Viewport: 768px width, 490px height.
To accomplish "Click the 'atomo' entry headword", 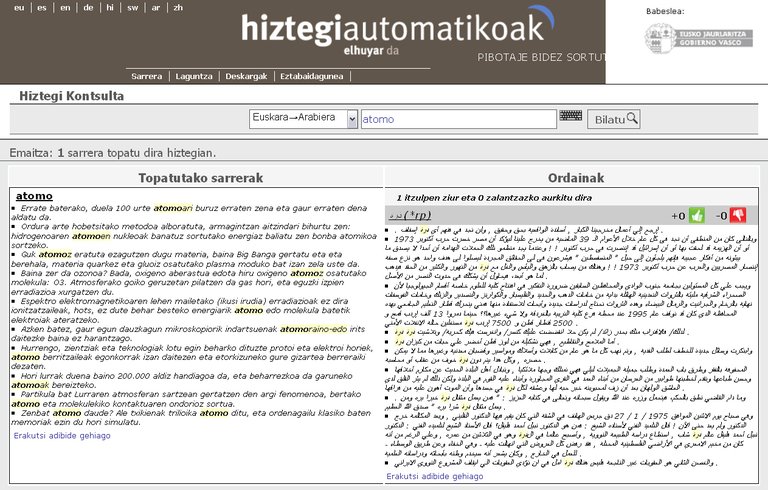I will click(x=35, y=196).
